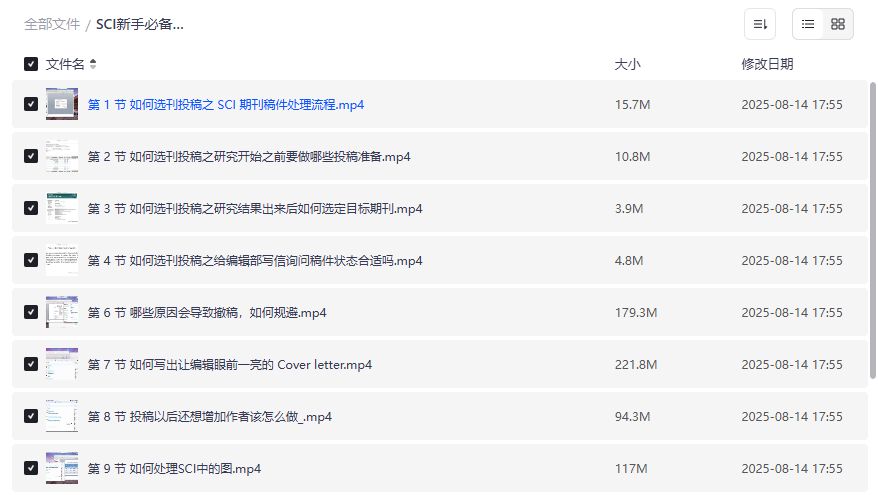Screen dimensions: 878x495
Task: Click the 第 4 节 video thumbnail
Action: (x=62, y=260)
